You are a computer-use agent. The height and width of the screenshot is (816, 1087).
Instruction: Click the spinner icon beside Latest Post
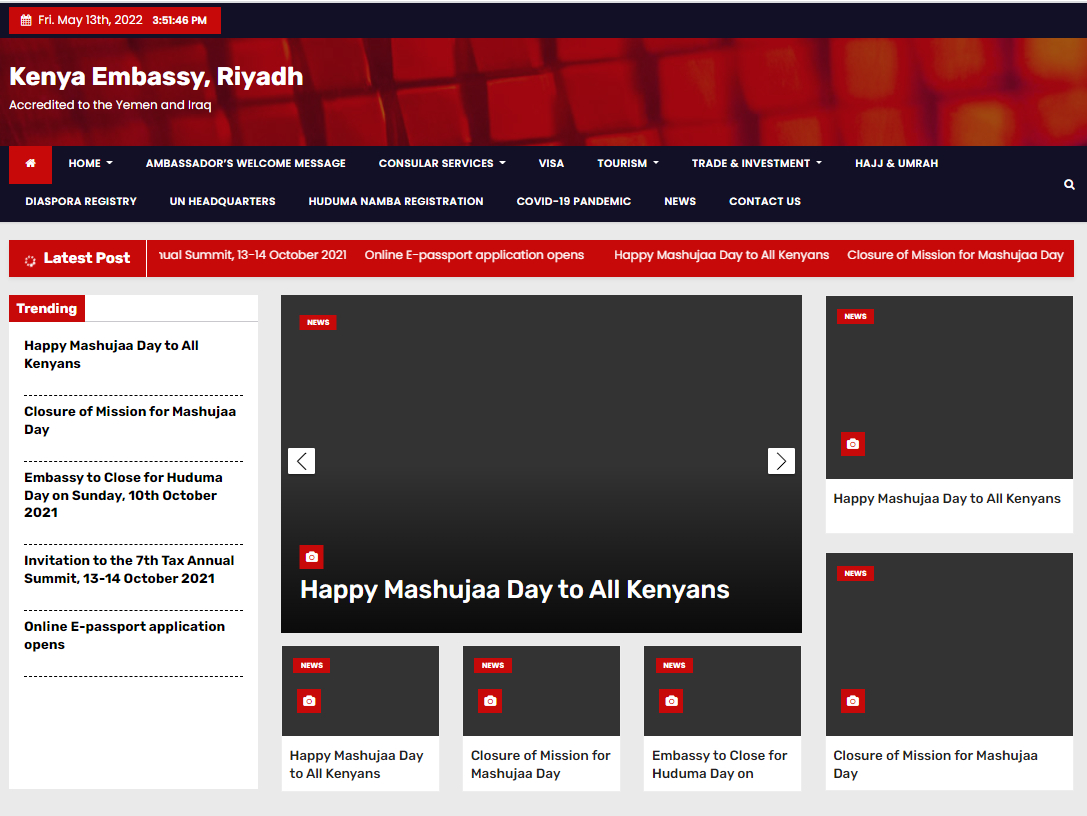(30, 261)
